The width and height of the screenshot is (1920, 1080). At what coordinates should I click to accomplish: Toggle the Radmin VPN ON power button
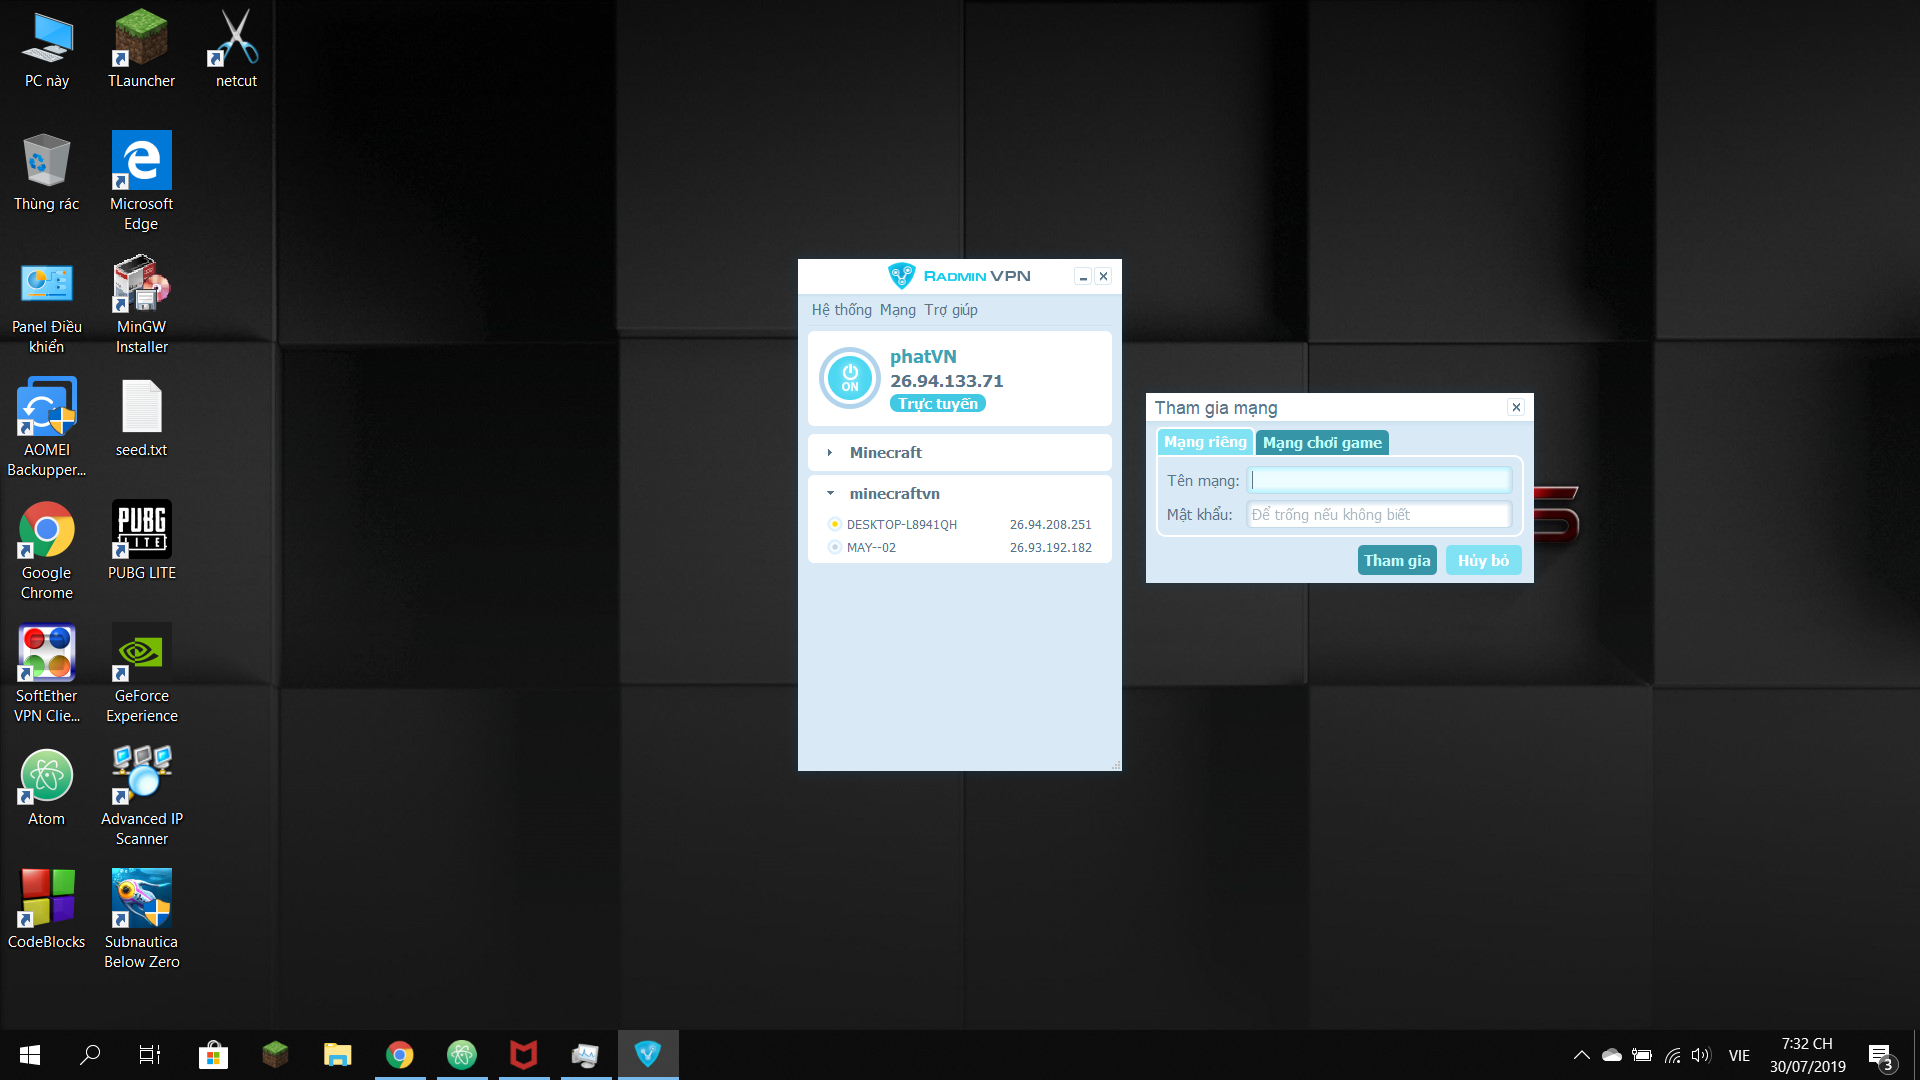pyautogui.click(x=849, y=378)
